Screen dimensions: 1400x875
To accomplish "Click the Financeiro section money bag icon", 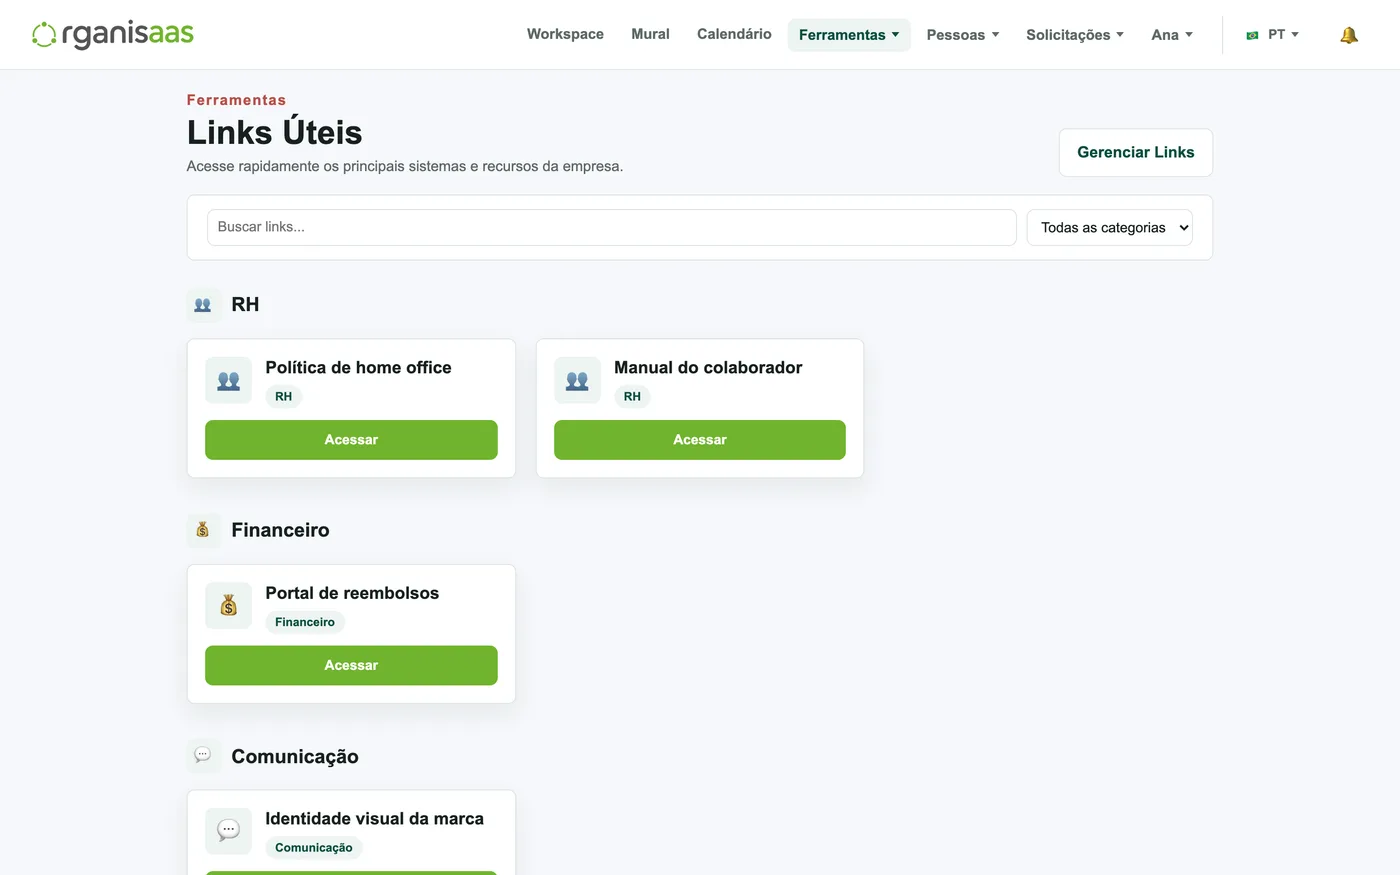I will pyautogui.click(x=203, y=530).
